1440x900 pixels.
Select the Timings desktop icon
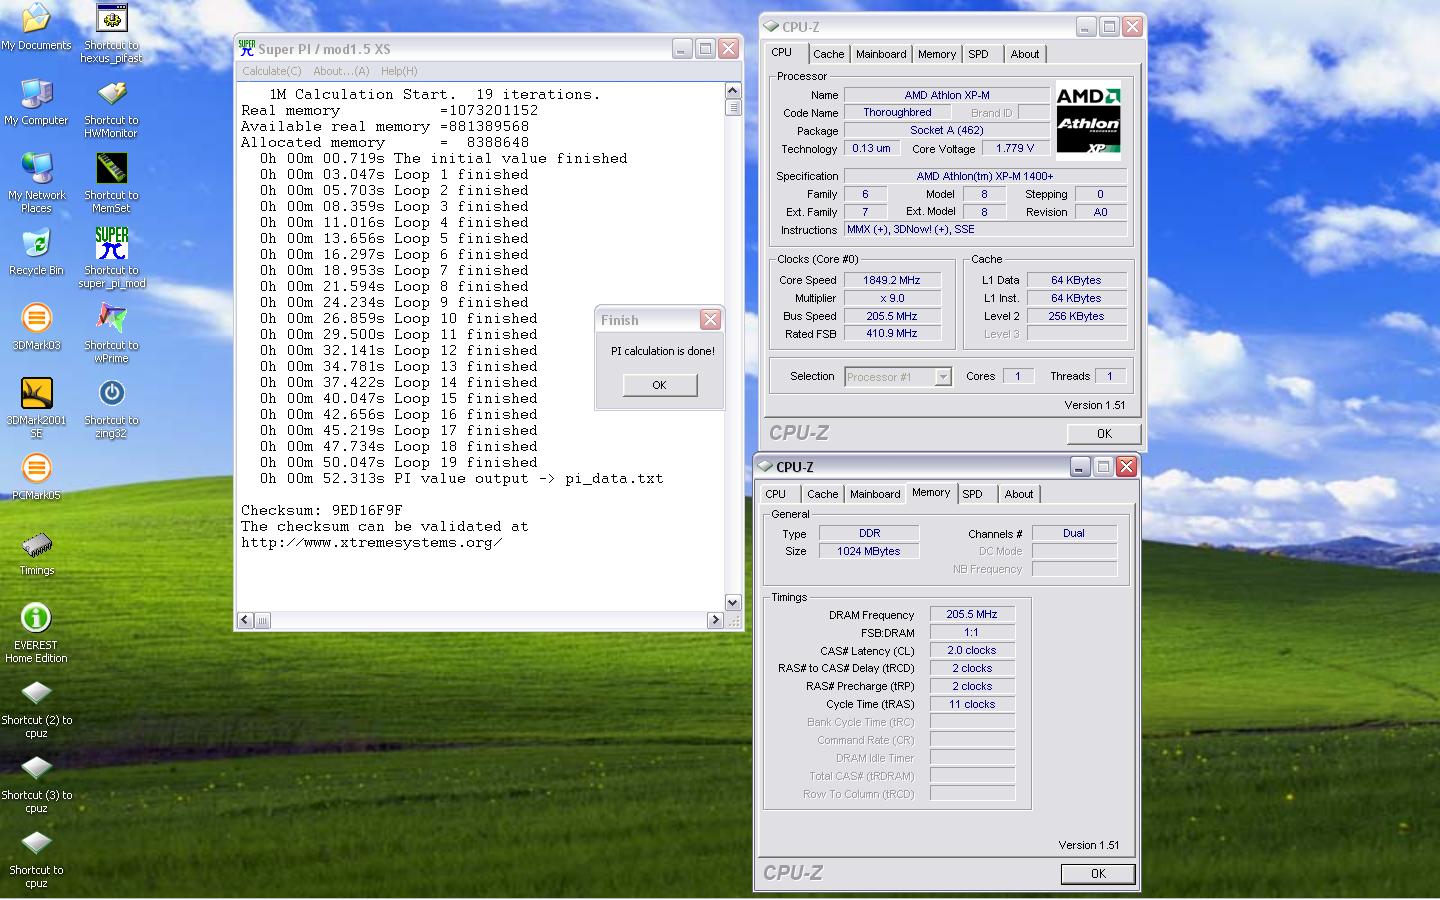(36, 545)
